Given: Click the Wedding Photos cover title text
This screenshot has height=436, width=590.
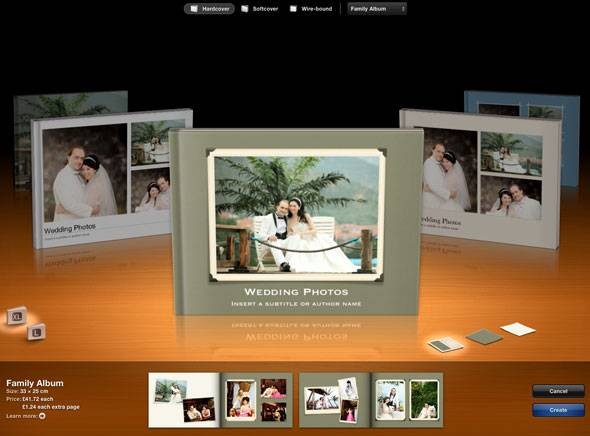Looking at the screenshot, I should pos(296,292).
